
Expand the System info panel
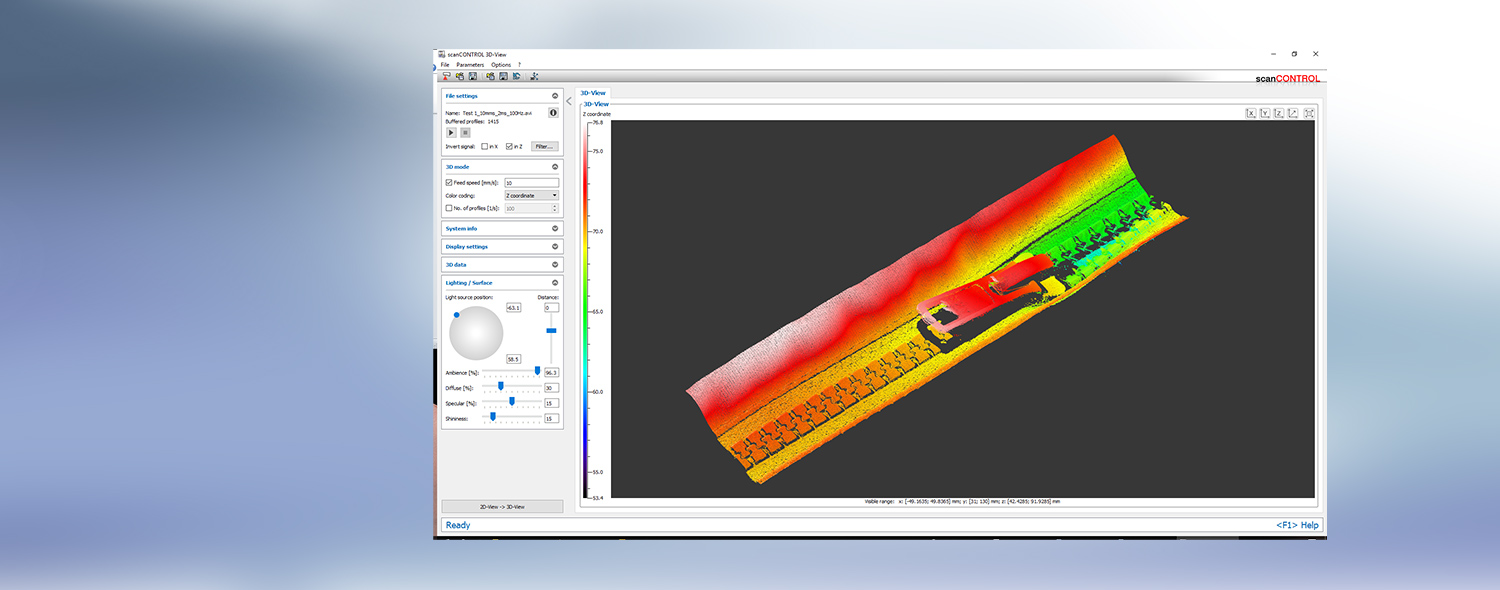[x=555, y=228]
